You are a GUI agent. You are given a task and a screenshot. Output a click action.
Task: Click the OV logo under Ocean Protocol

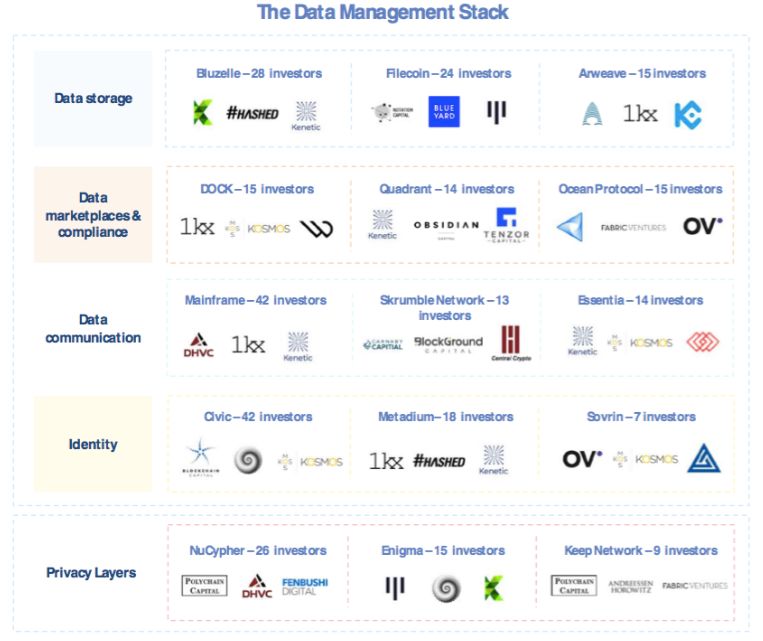[x=703, y=226]
